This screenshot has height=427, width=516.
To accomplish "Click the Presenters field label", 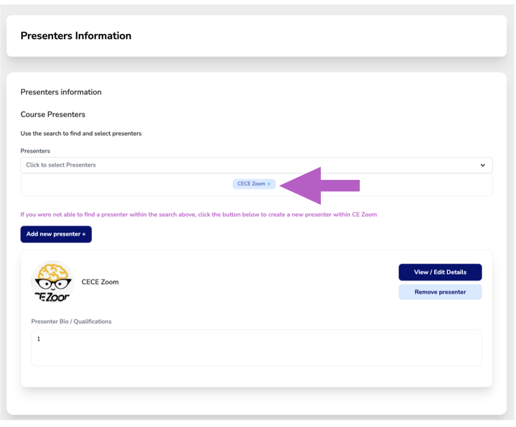I will tap(35, 151).
